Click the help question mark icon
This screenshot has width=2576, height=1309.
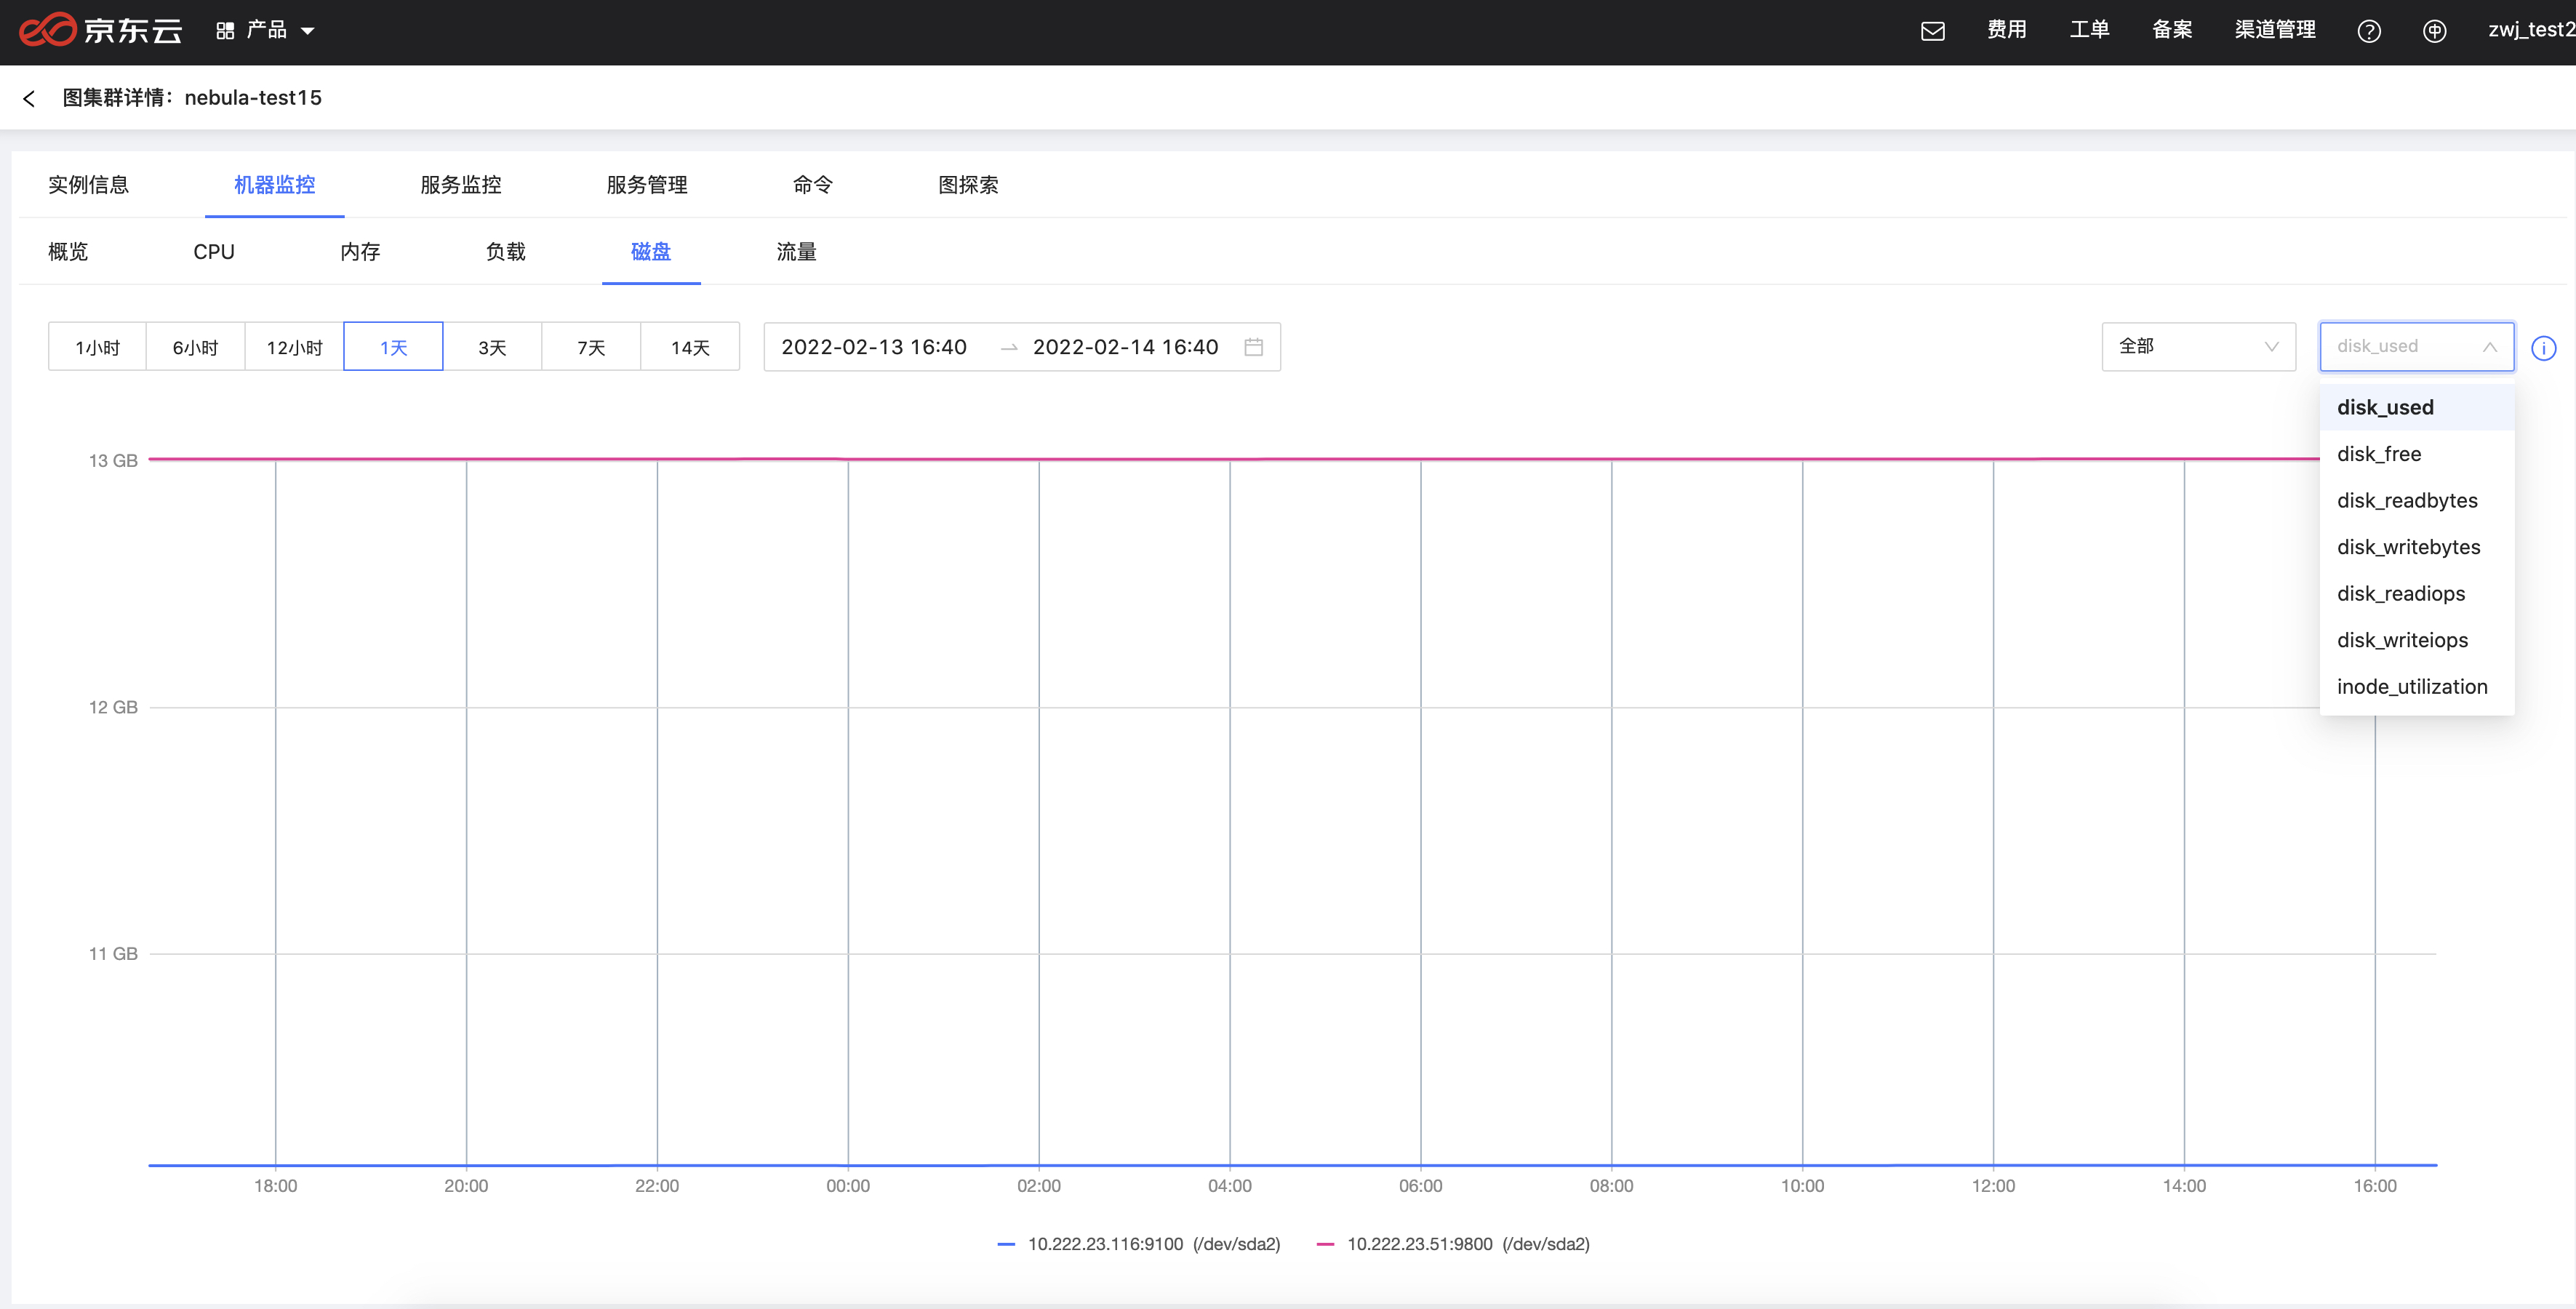pos(2369,31)
